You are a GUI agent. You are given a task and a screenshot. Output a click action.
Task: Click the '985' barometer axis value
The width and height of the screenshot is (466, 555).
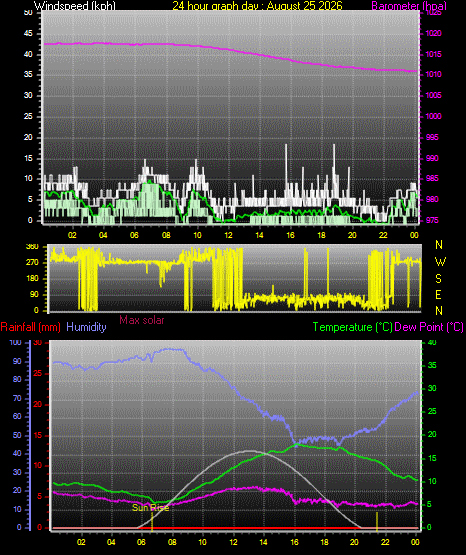[x=432, y=178]
